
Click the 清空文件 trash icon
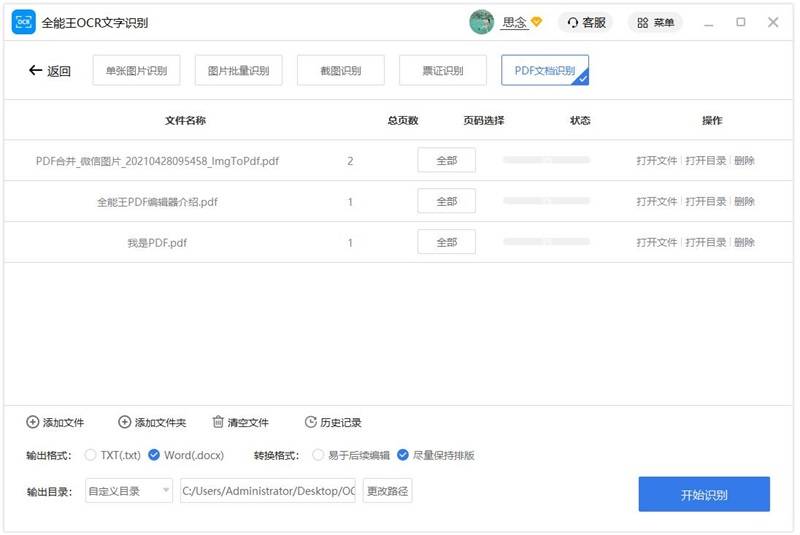[218, 422]
